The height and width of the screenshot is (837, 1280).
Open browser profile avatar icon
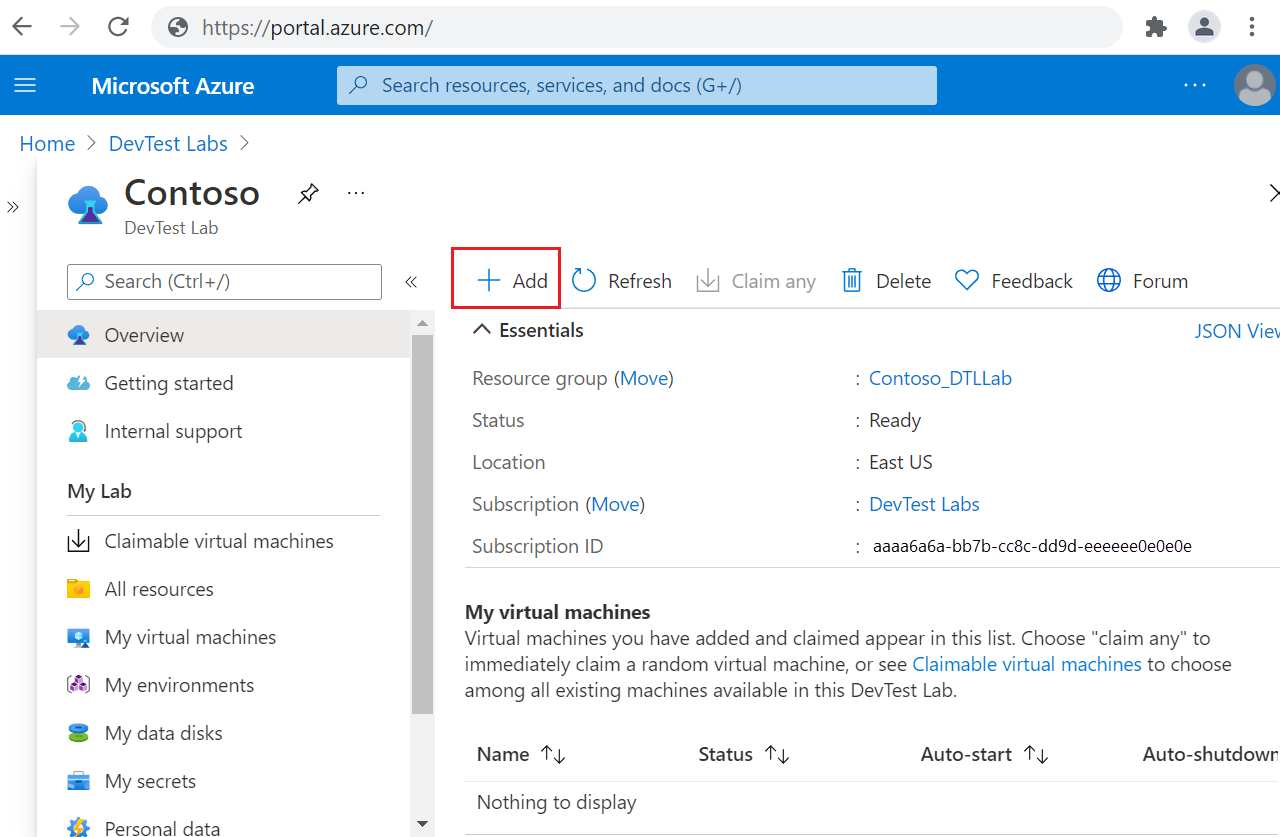pyautogui.click(x=1204, y=27)
